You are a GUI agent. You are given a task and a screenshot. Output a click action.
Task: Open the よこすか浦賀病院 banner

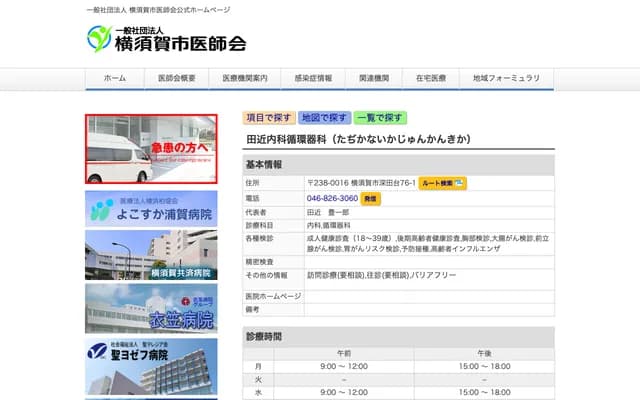pyautogui.click(x=151, y=208)
